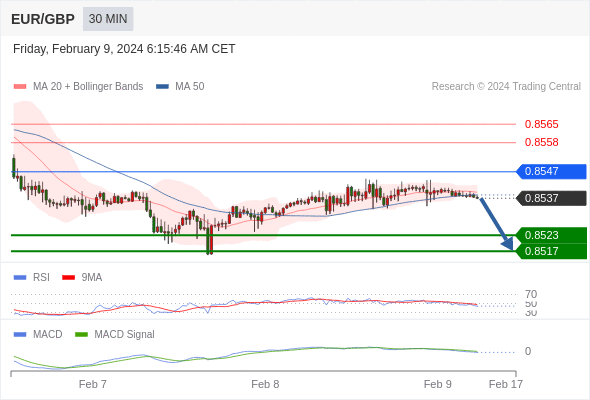Click 'MA 20 + Bollinger Bands' legend label
This screenshot has height=400, width=590.
(x=88, y=87)
